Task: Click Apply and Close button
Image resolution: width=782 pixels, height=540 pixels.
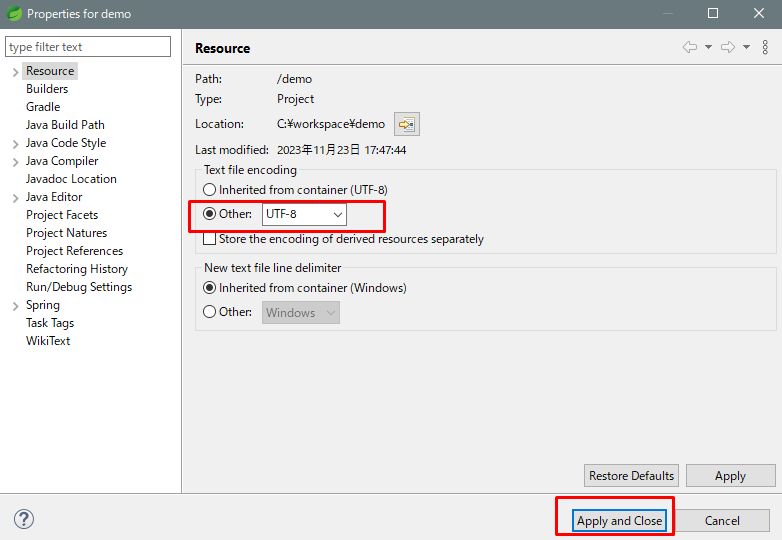Action: tap(619, 521)
